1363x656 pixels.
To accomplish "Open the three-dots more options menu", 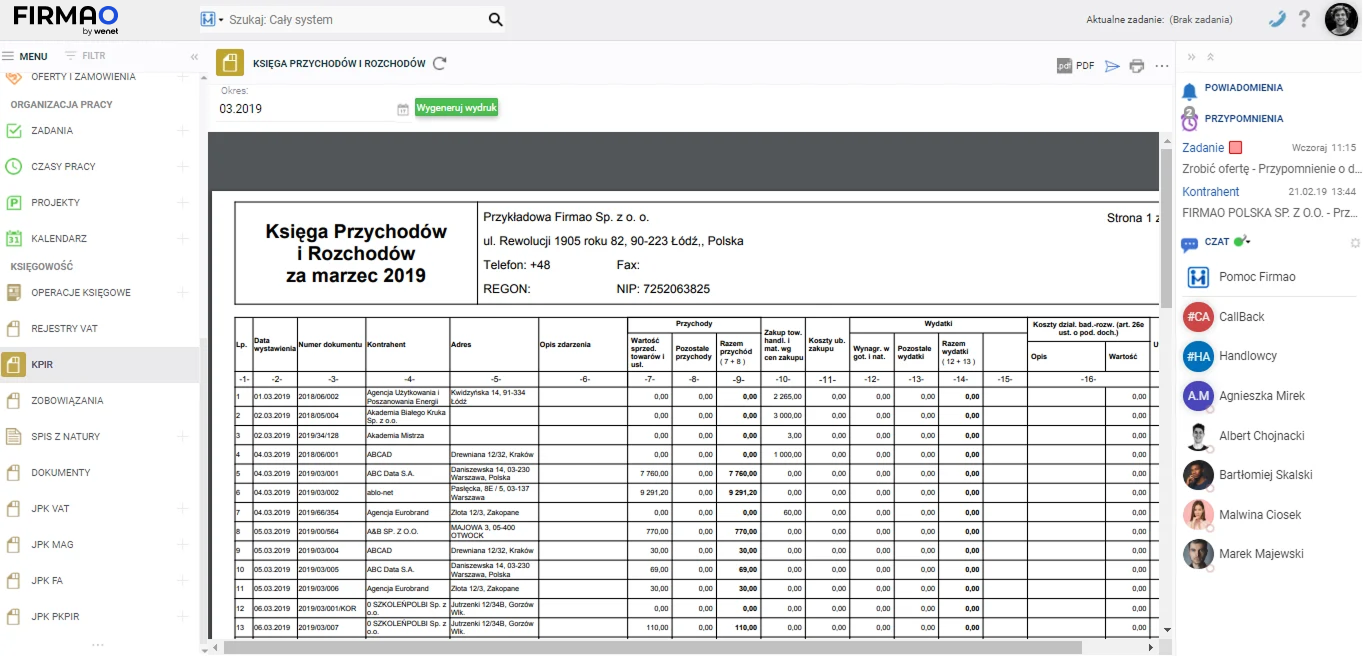I will 1161,66.
